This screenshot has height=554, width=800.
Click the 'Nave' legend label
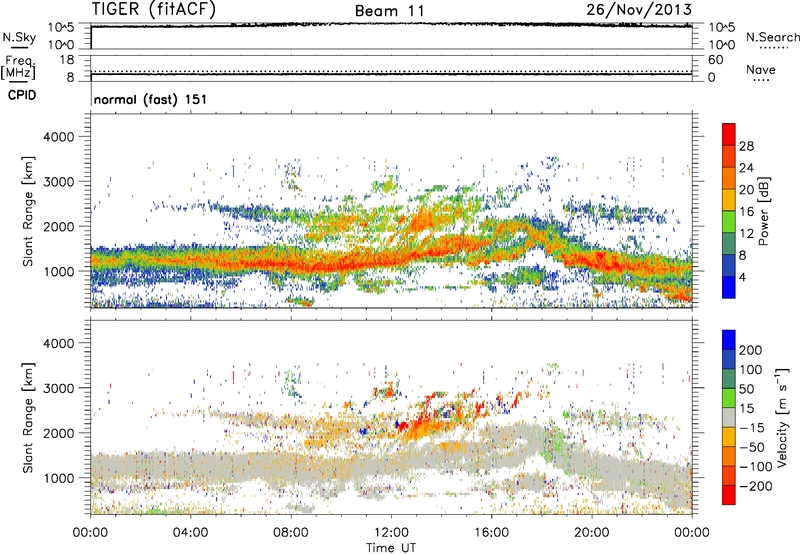[x=761, y=69]
